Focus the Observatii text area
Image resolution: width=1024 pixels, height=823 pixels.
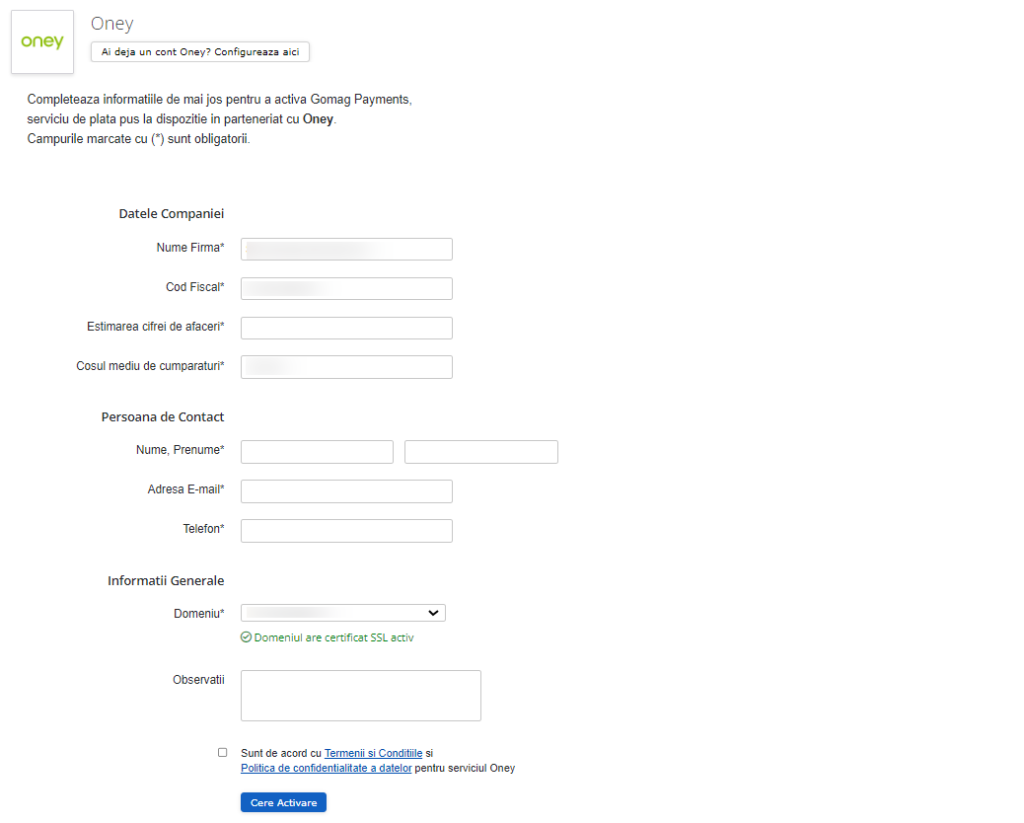pos(360,695)
